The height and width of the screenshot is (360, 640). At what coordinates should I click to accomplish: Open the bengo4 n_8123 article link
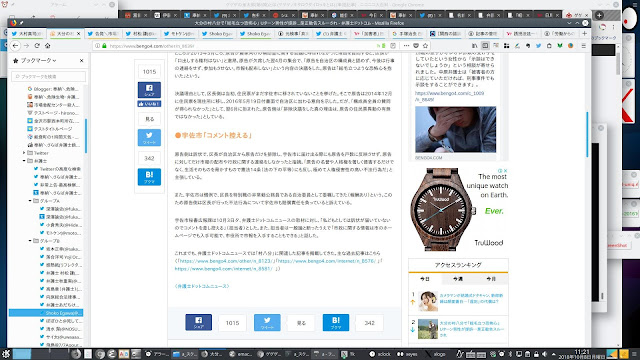pos(226,261)
